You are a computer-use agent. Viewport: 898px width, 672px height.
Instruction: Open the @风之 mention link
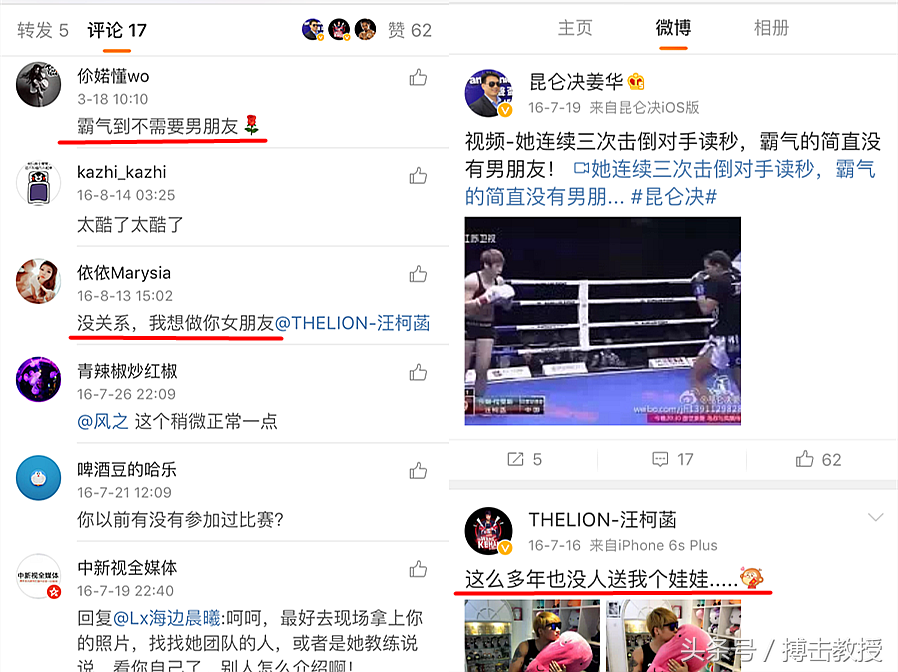103,422
